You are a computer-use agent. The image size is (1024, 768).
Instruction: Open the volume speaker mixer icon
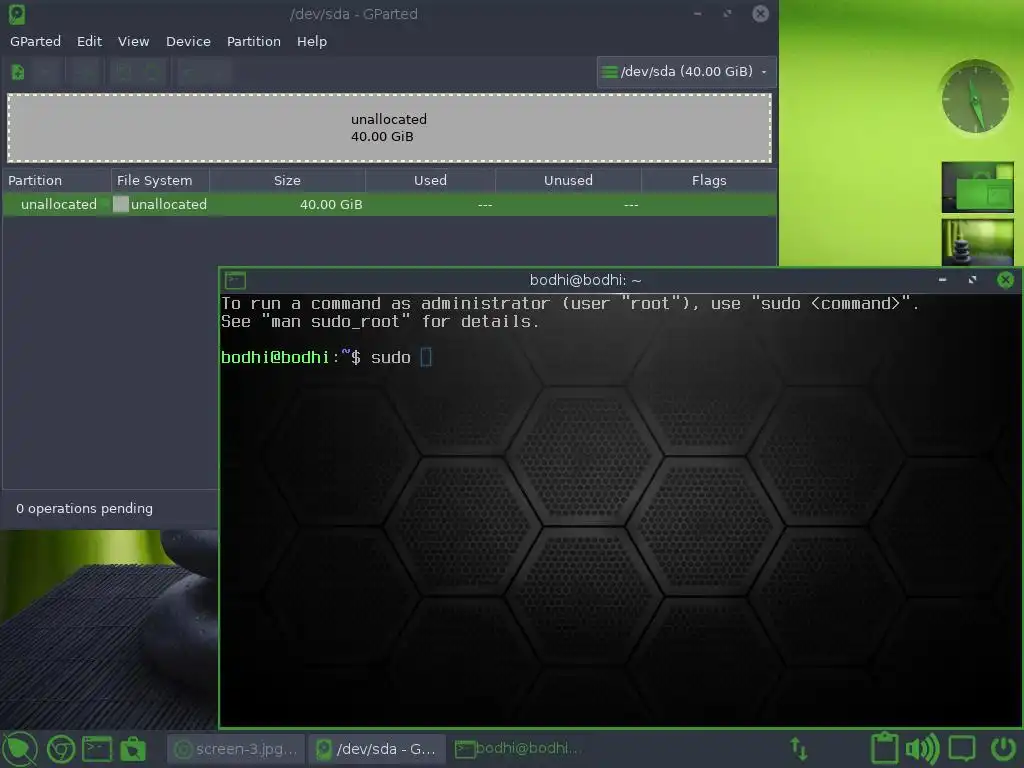[922, 748]
